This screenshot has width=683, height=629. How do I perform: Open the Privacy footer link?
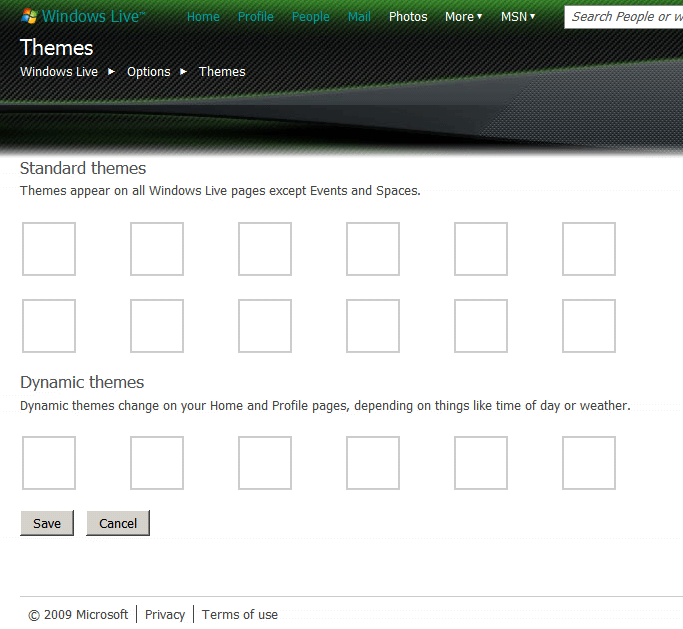tap(165, 615)
